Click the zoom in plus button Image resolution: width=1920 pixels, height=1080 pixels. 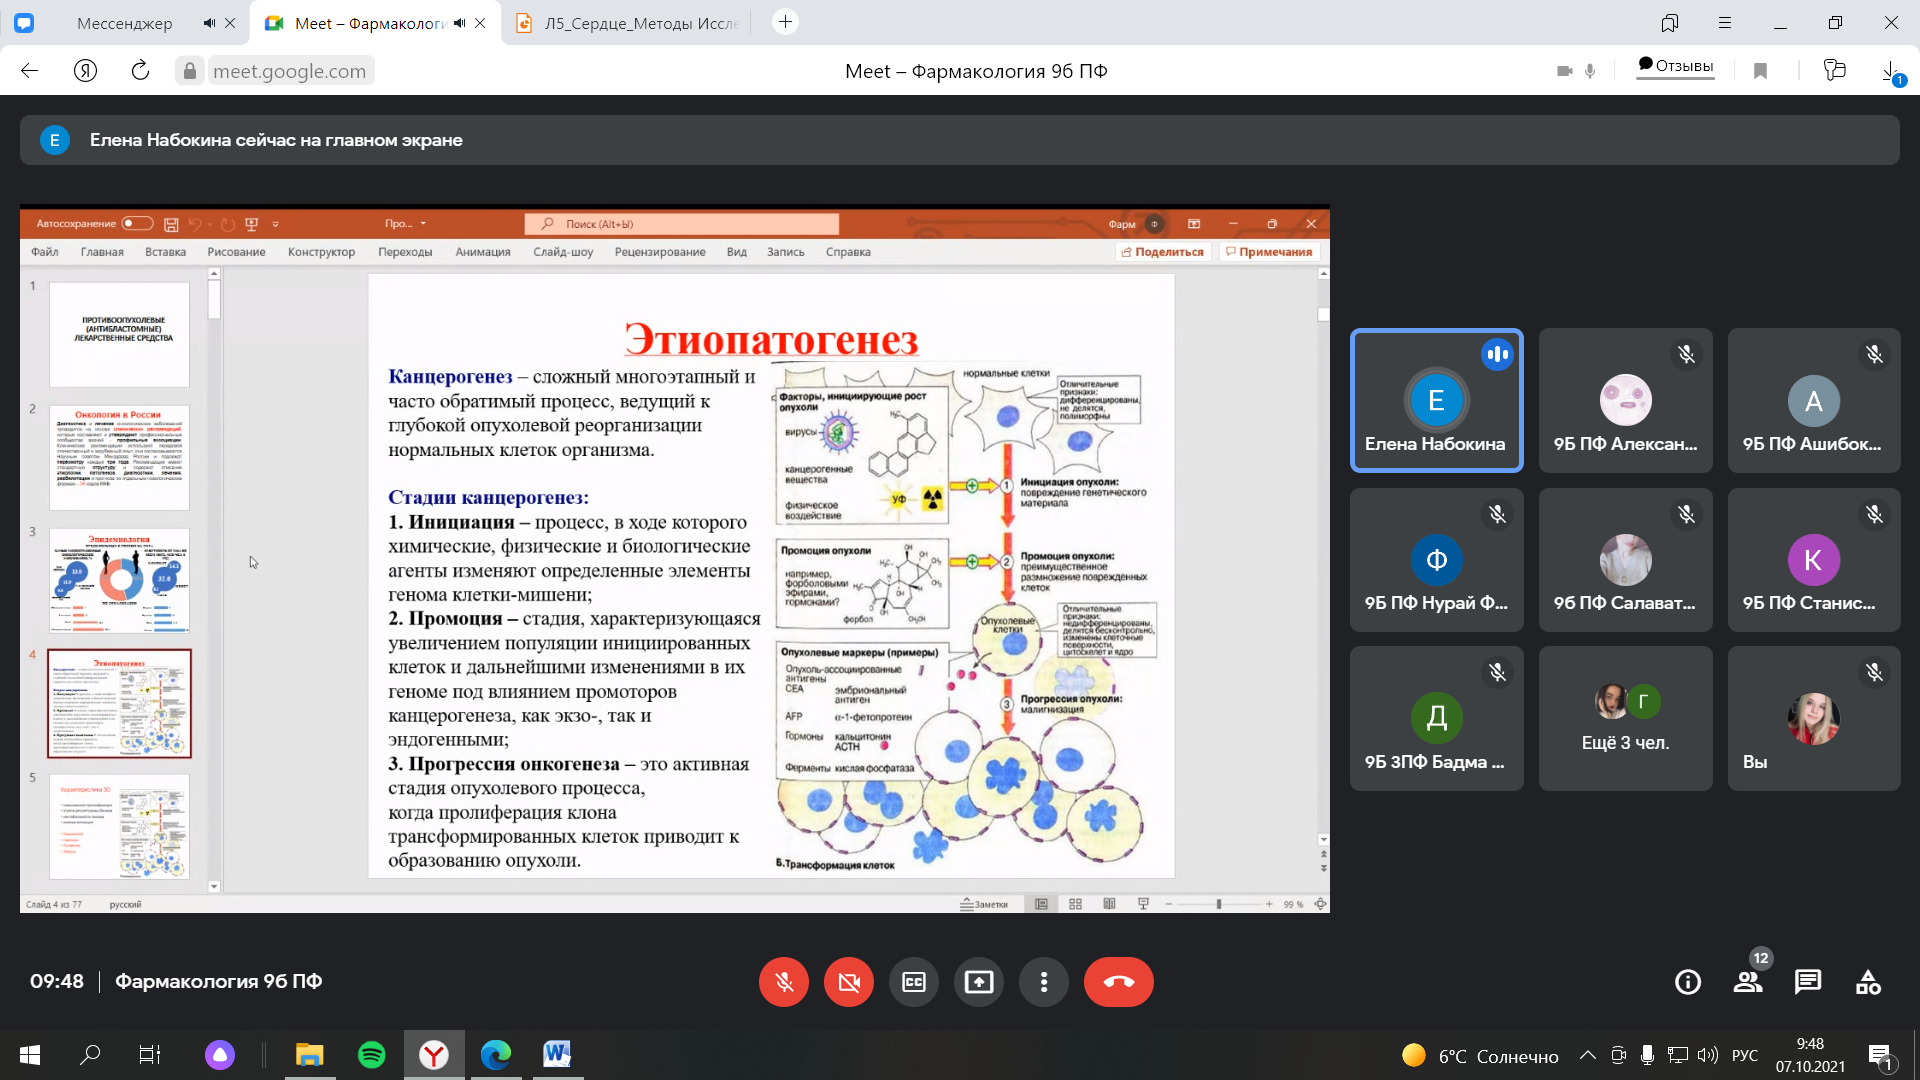pos(1269,904)
